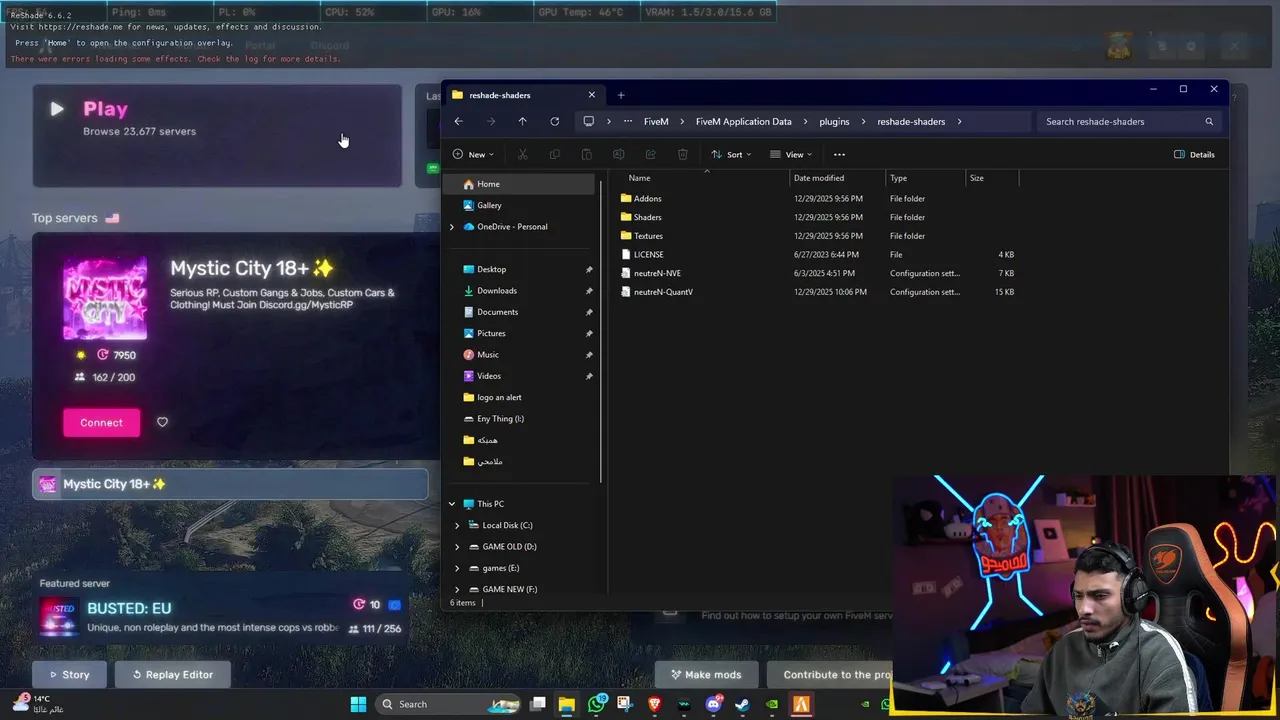The width and height of the screenshot is (1280, 720).
Task: Toggle the Details pane button
Action: click(1194, 155)
